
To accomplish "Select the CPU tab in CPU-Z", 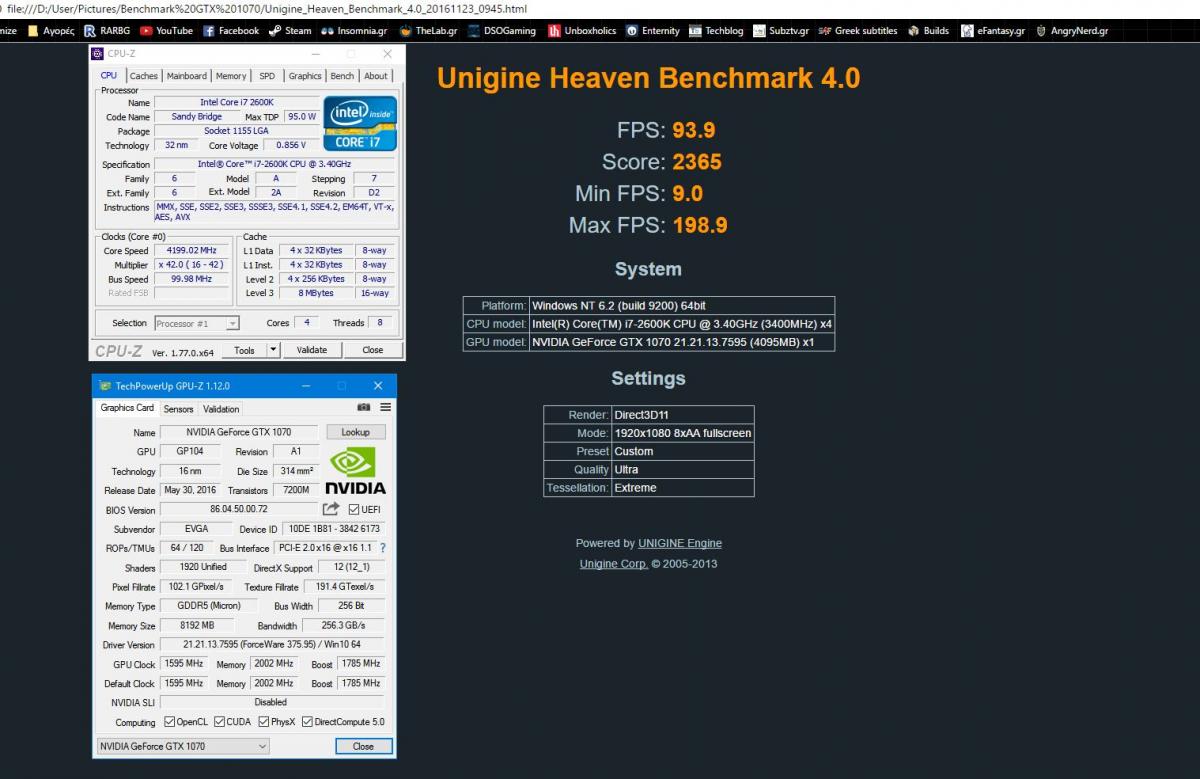I will click(x=109, y=75).
